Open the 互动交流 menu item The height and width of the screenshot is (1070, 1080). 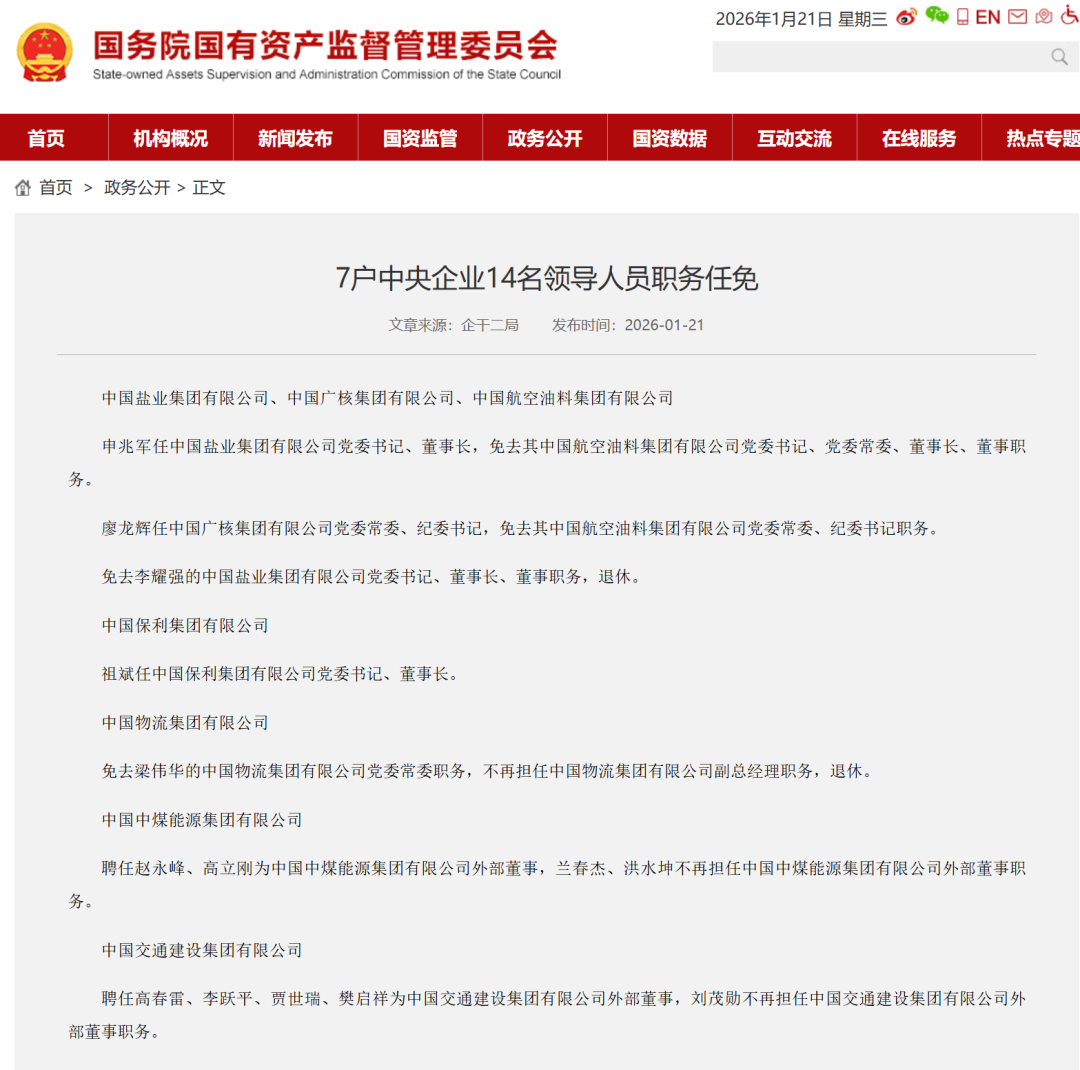pos(794,137)
